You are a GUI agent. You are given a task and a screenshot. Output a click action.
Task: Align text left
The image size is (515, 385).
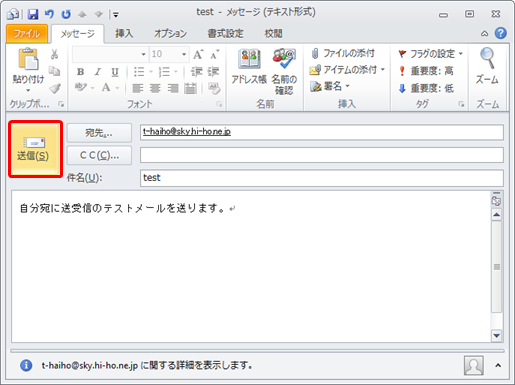coord(138,88)
